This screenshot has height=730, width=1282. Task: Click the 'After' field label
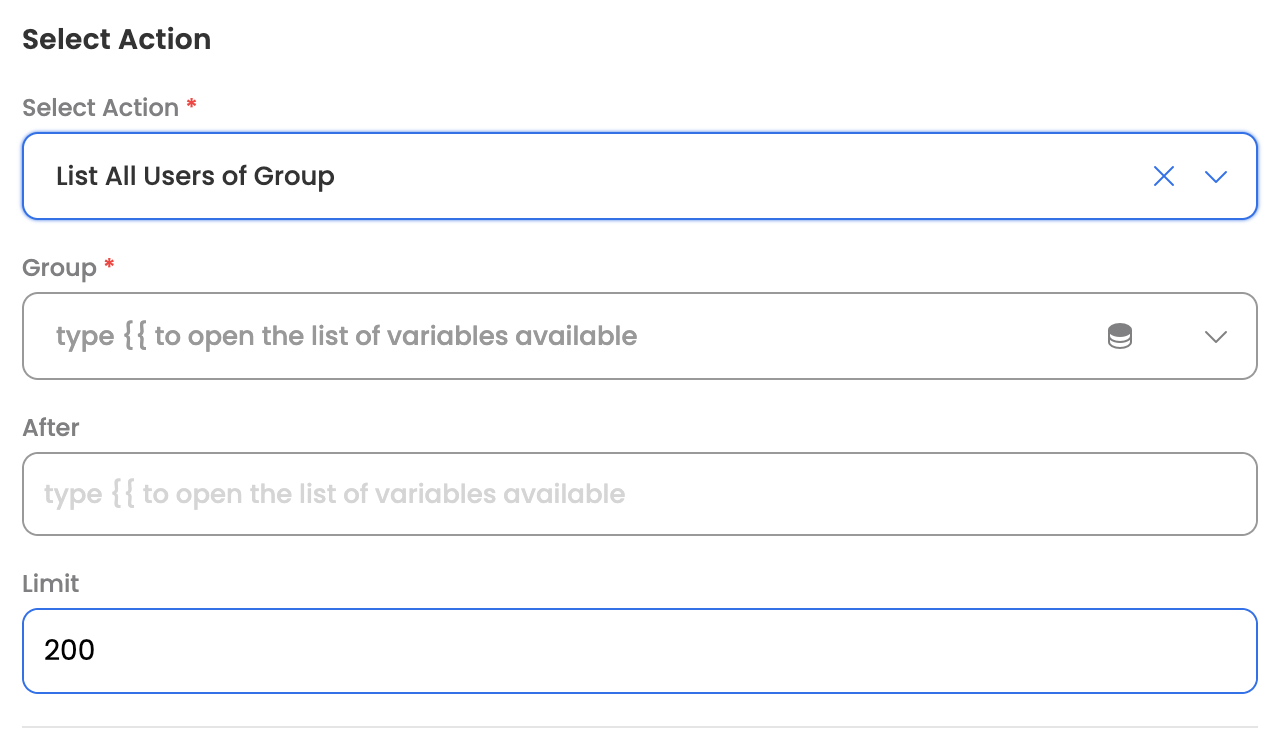(51, 428)
